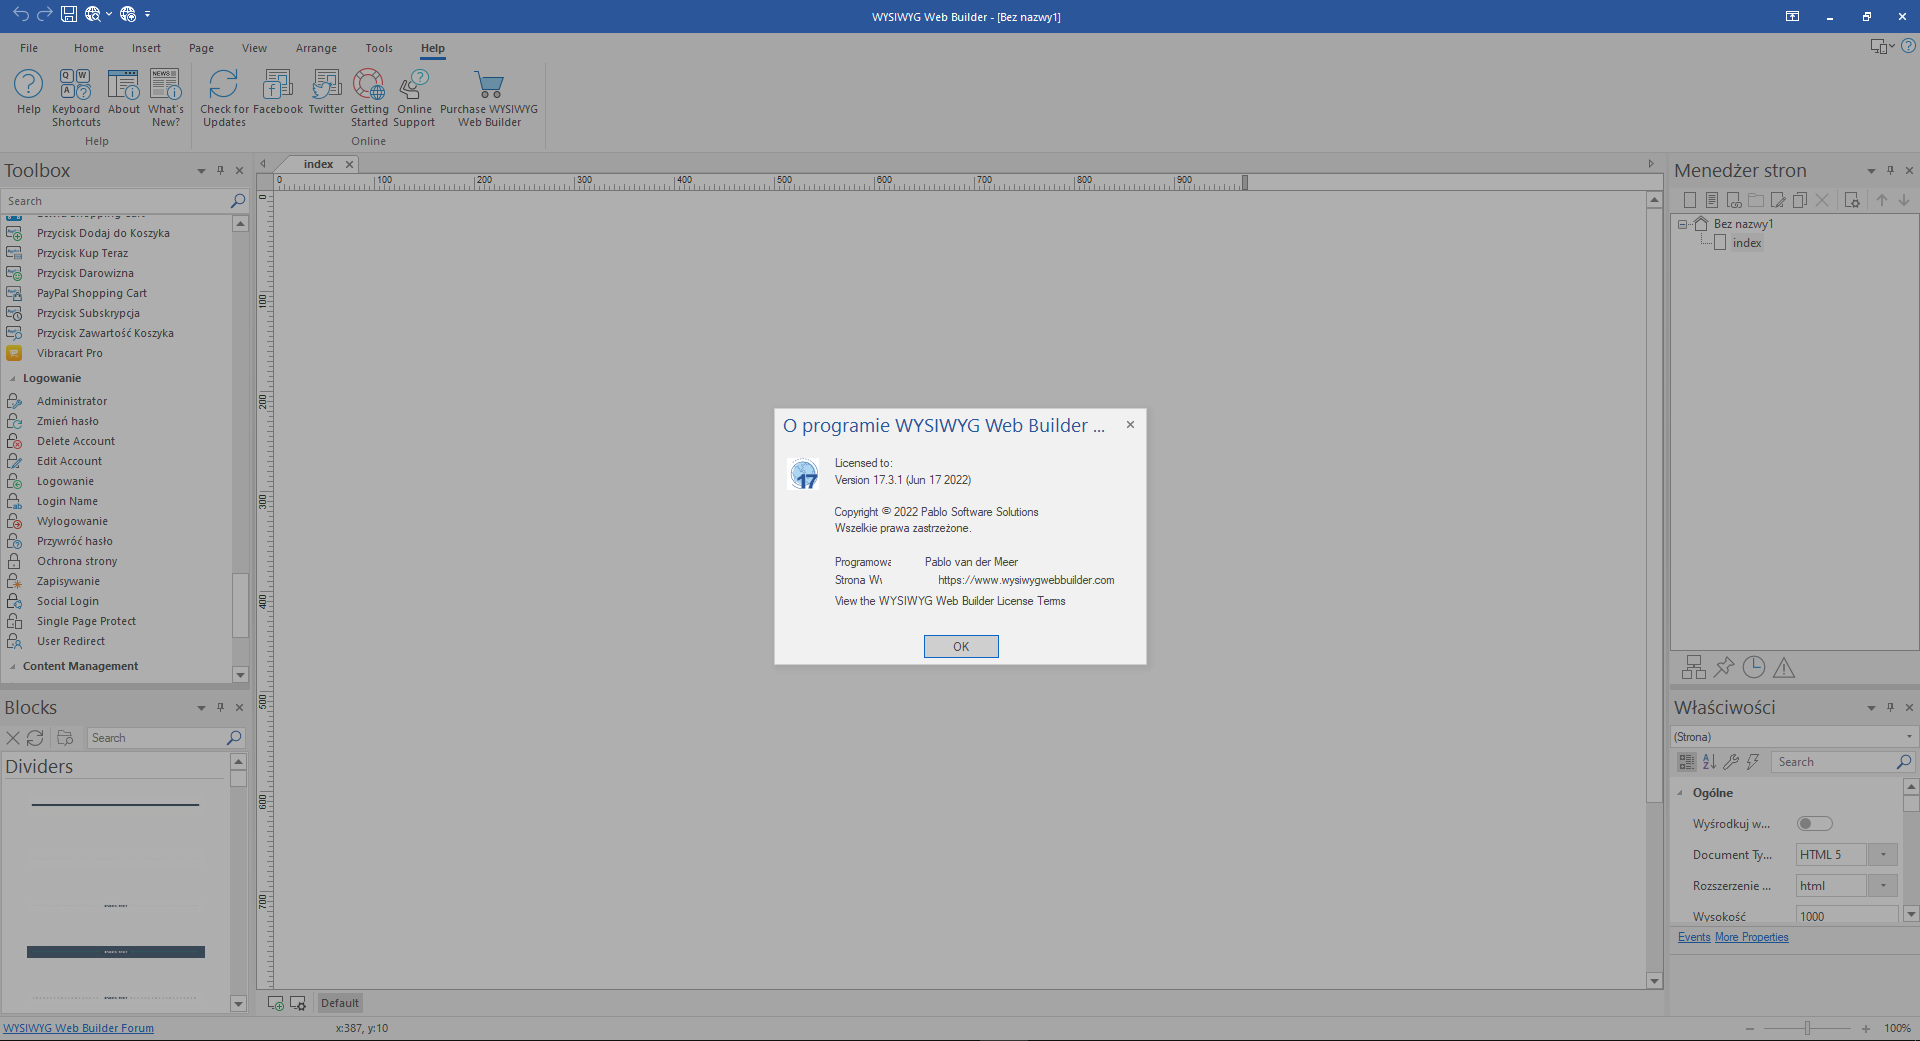Click new page from template icon

(x=1712, y=200)
